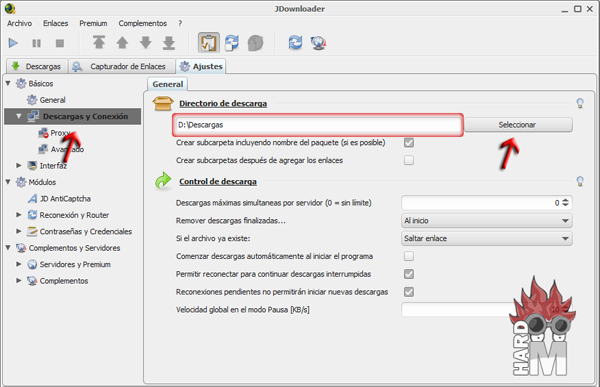Click lightbulb help next to Directorio de descarga
This screenshot has height=387, width=600.
[x=580, y=103]
